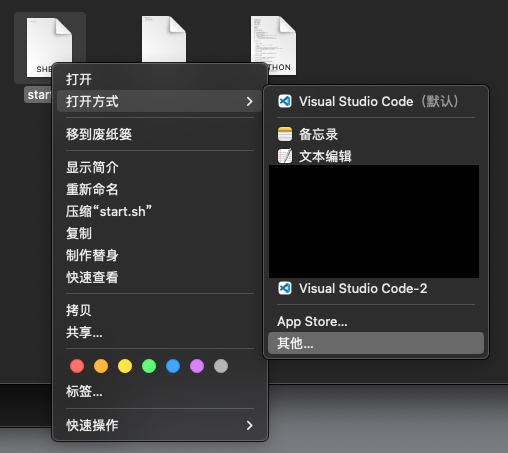Click the TextEdit (文本编辑) app icon

pos(285,156)
